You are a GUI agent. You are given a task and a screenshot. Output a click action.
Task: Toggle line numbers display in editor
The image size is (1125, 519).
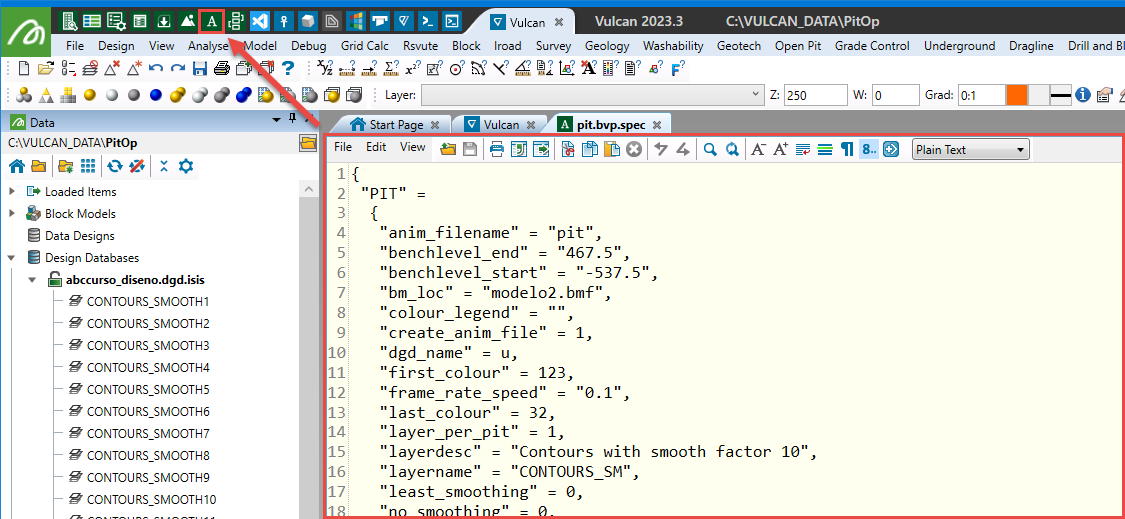(869, 149)
